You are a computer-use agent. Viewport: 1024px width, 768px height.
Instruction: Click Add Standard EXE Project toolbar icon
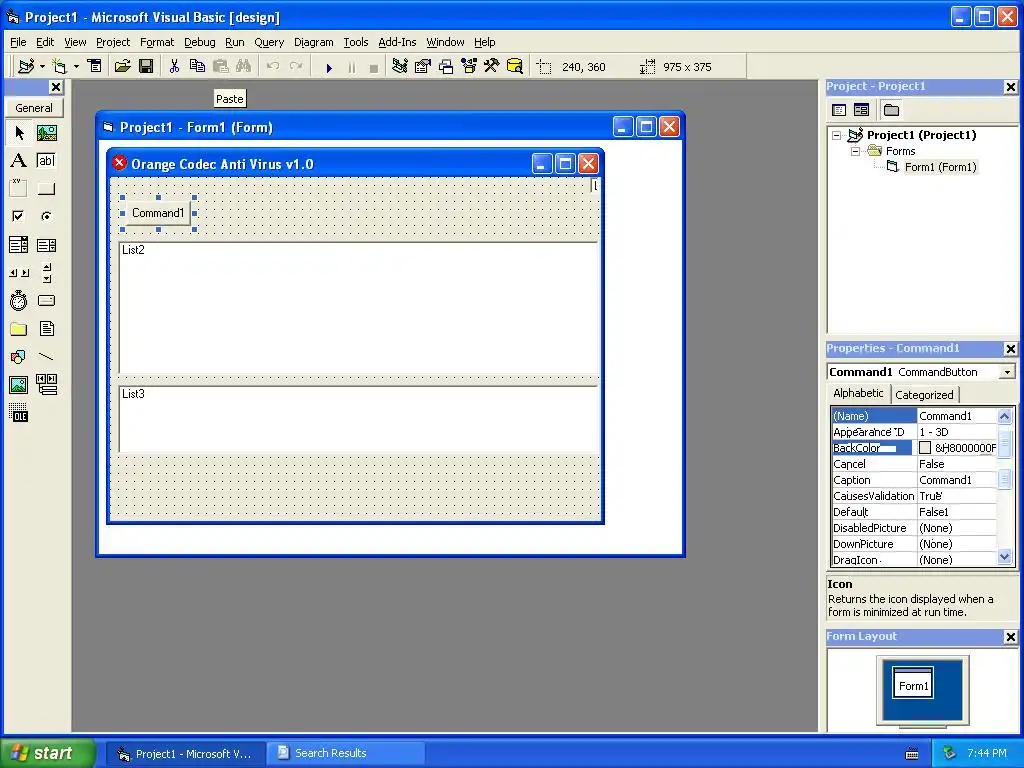click(x=26, y=67)
